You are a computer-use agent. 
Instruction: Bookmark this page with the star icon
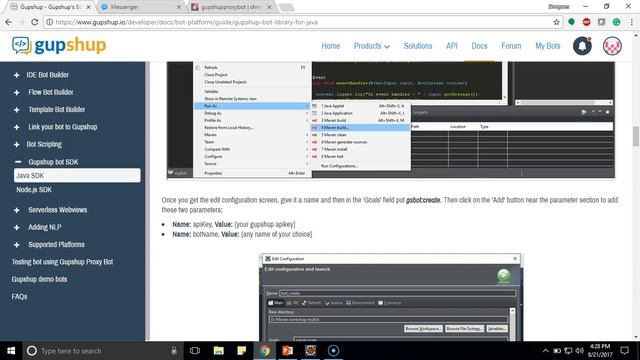tap(556, 22)
